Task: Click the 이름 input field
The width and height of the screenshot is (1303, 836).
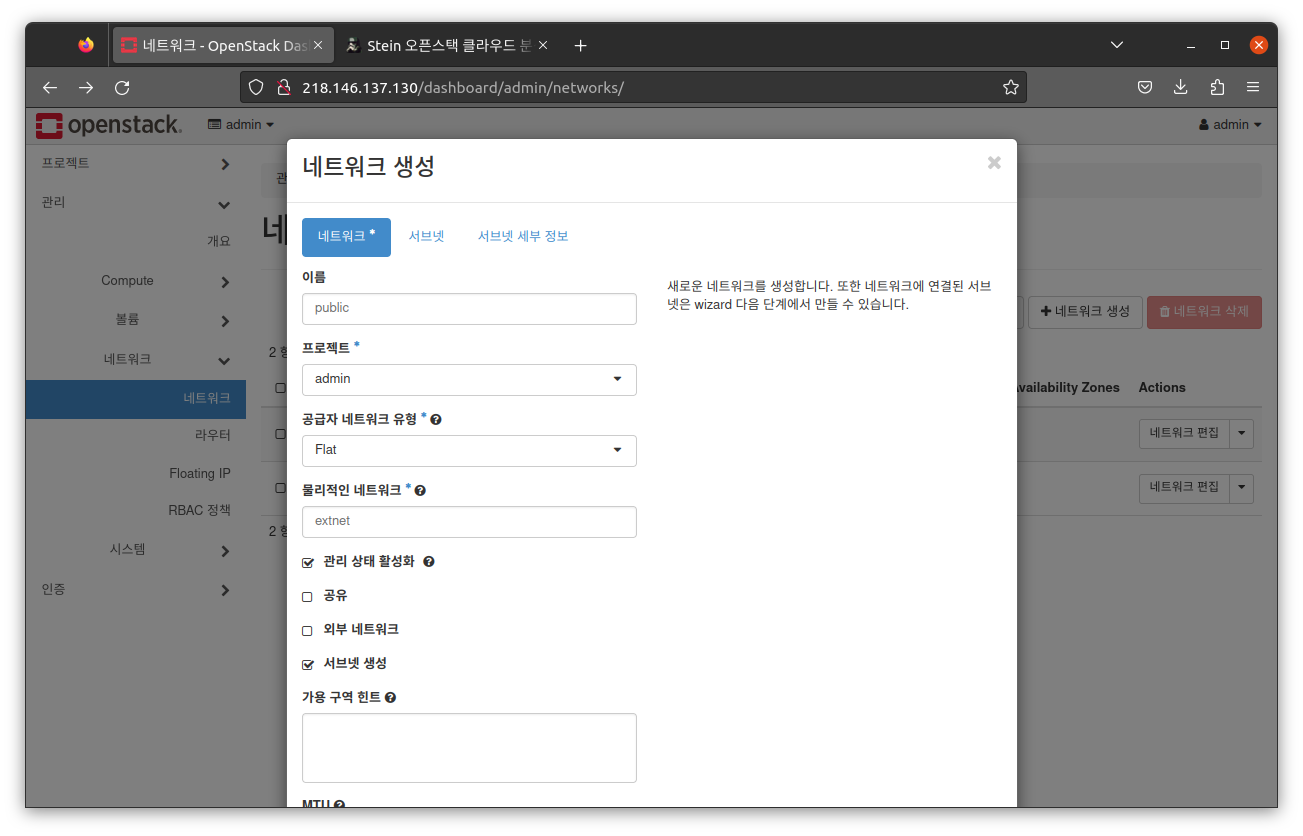Action: coord(469,309)
